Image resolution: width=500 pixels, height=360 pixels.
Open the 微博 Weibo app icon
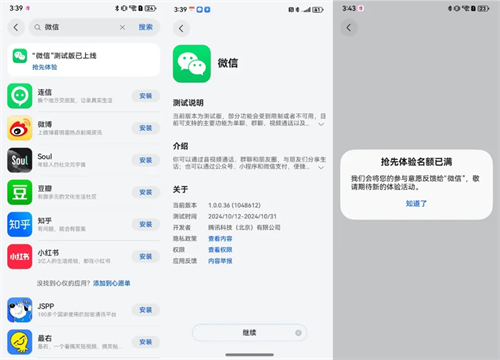(x=20, y=128)
